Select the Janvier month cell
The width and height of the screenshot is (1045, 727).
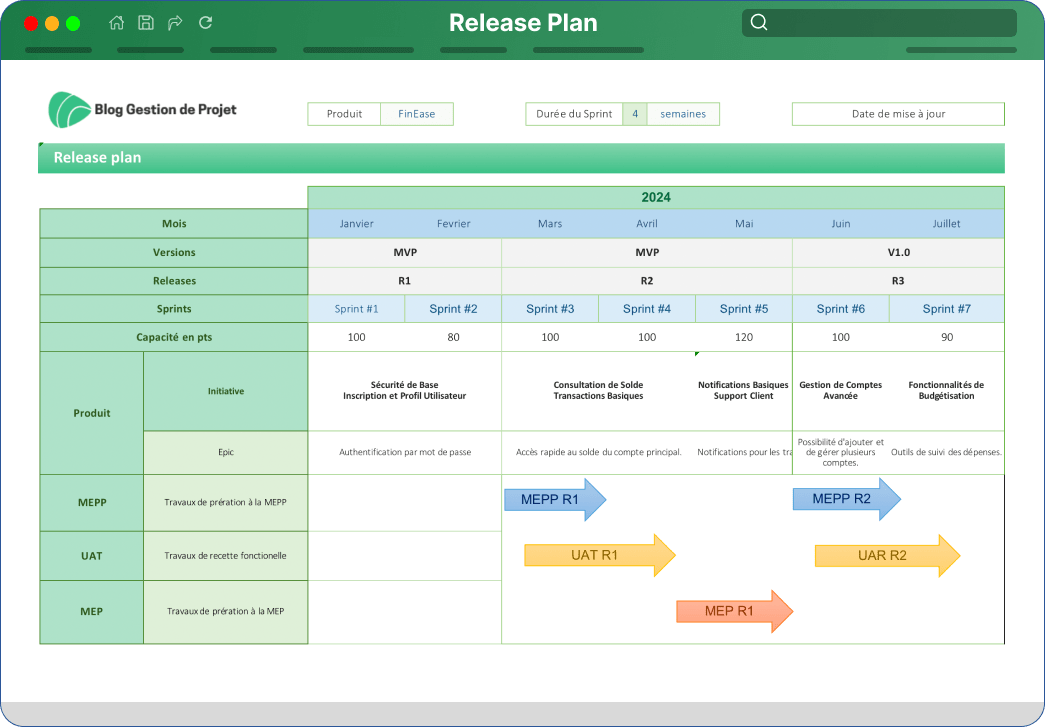tap(357, 224)
